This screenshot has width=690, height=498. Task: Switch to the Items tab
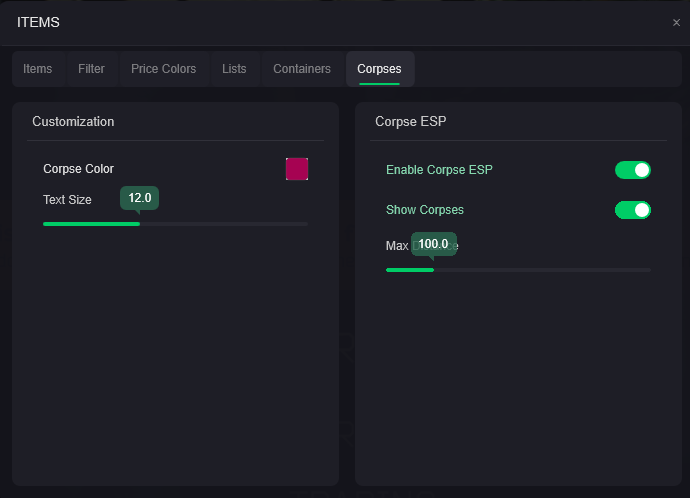point(38,69)
